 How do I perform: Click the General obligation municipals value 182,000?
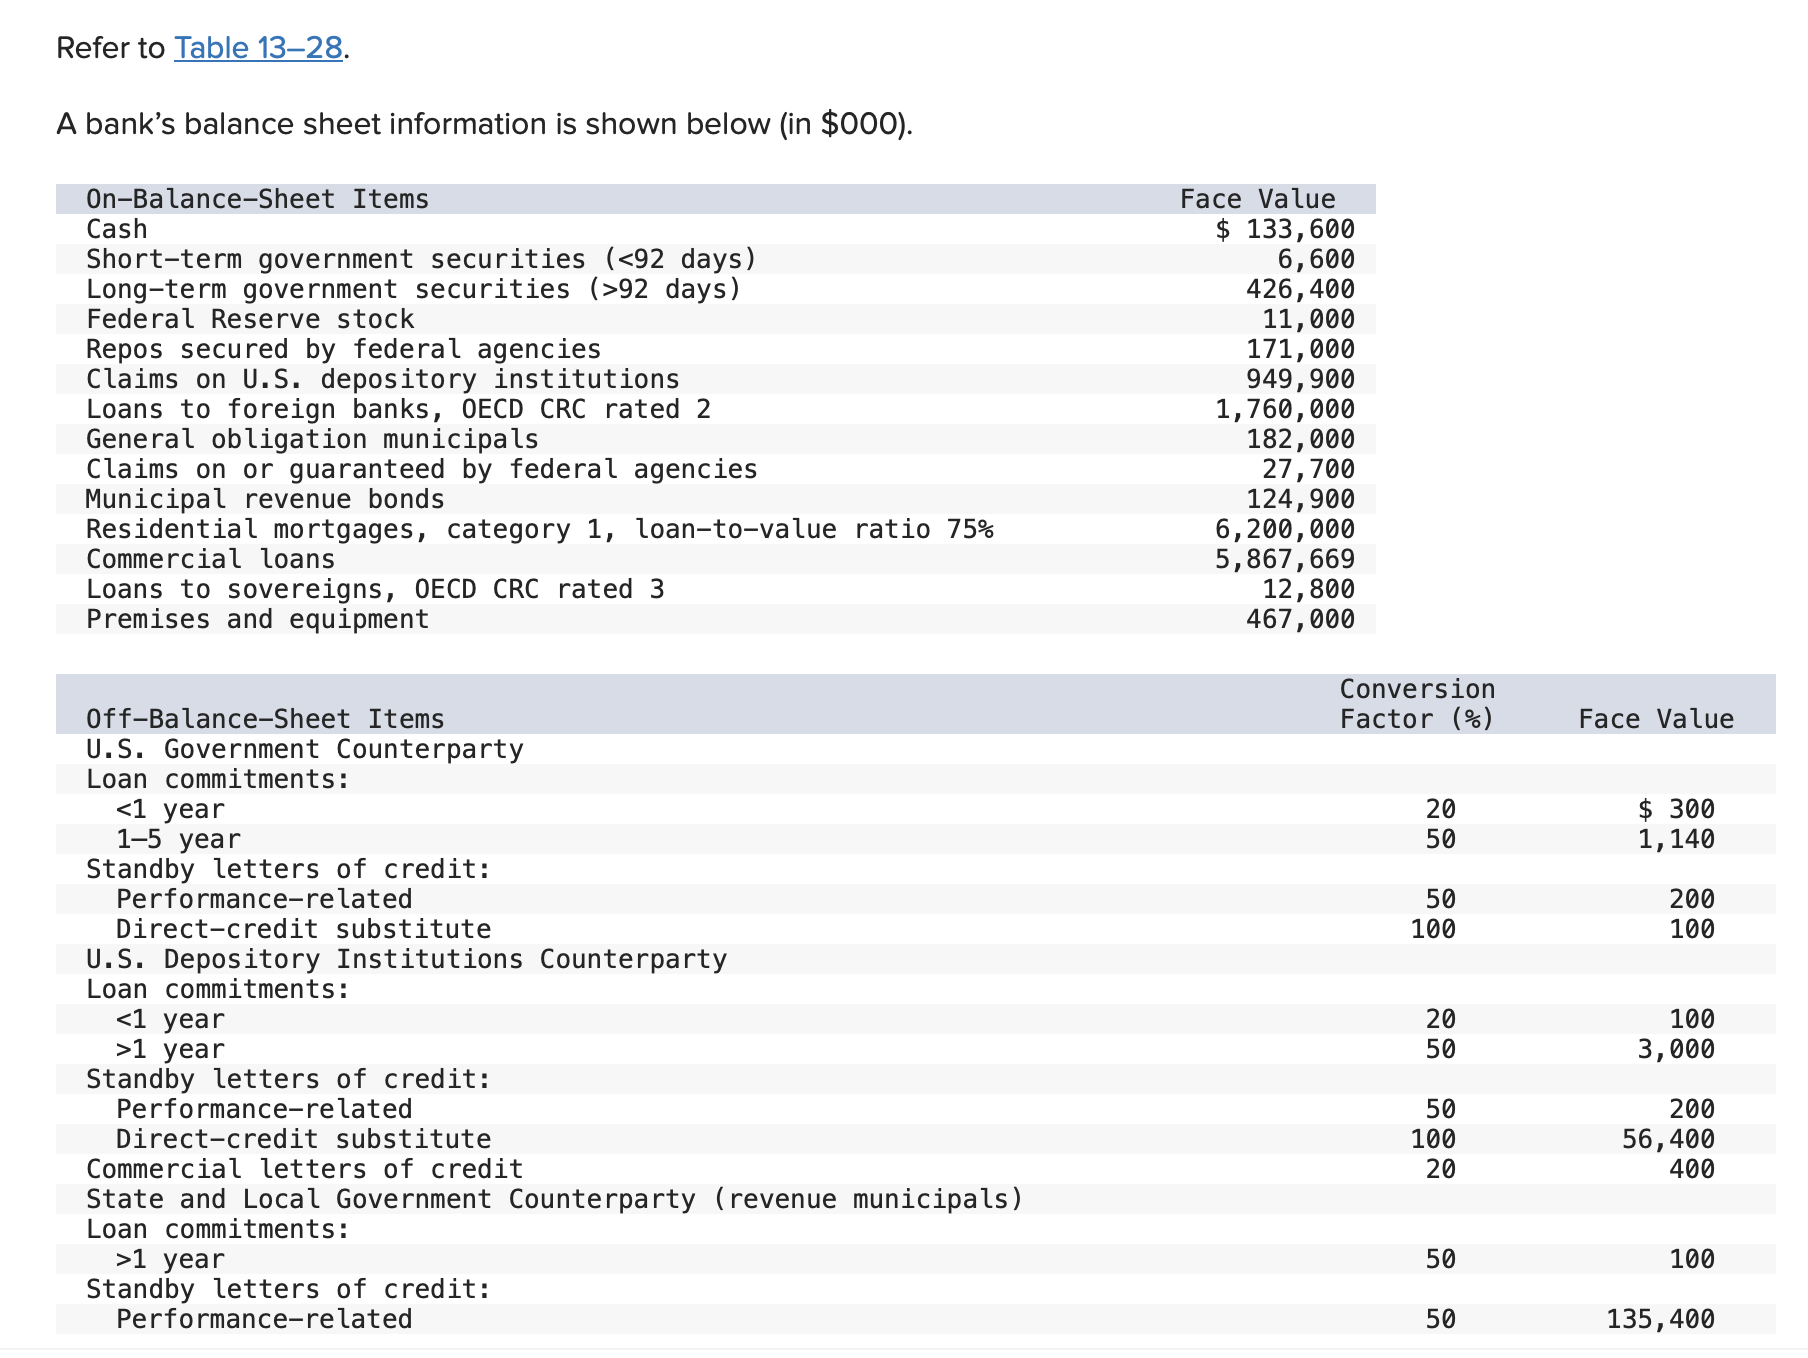(x=1300, y=438)
